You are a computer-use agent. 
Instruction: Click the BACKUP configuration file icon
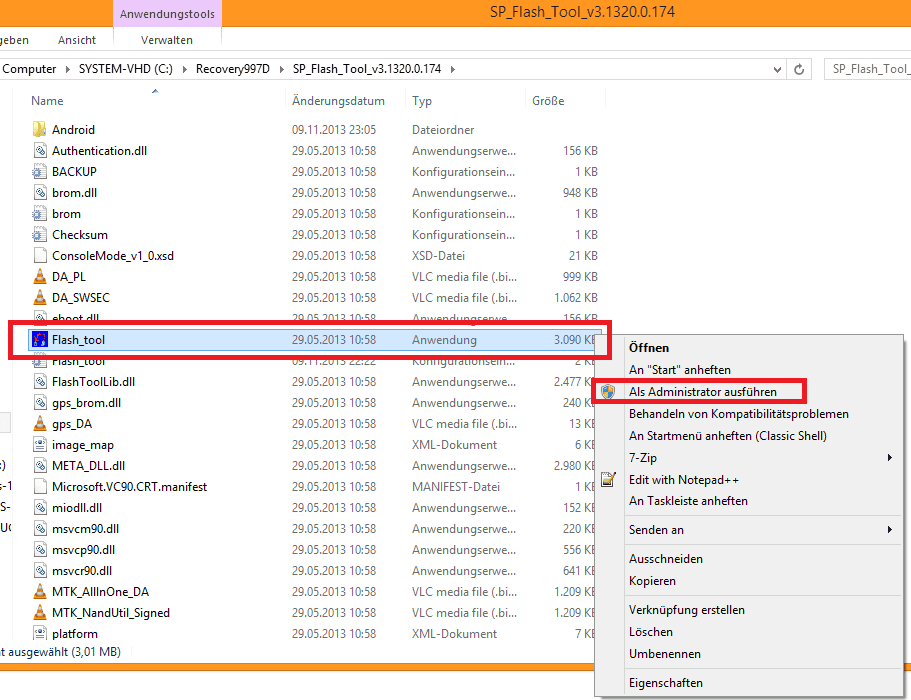[x=40, y=171]
